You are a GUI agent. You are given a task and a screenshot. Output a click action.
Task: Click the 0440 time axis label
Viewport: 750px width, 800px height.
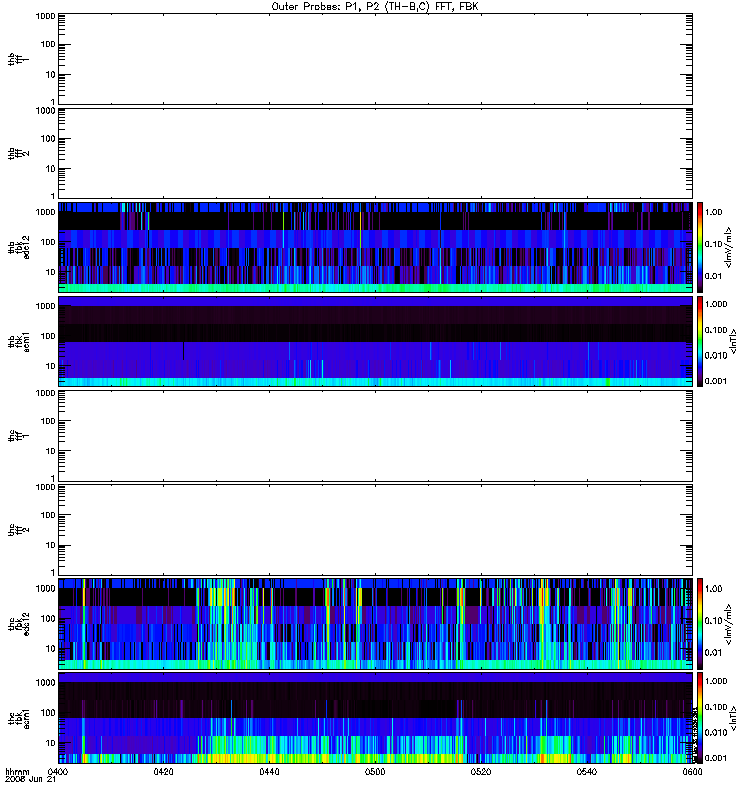pos(270,772)
